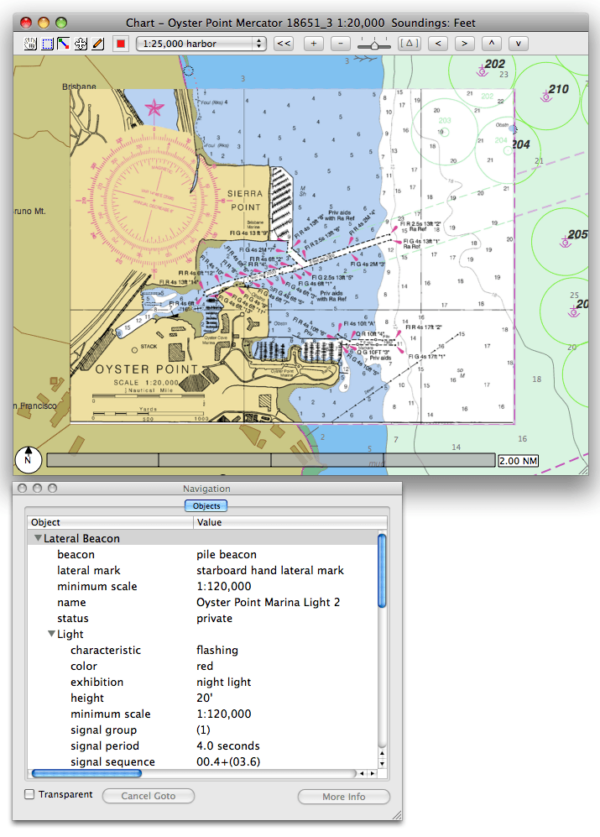The image size is (600, 837).
Task: Click the north compass indicator
Action: tap(29, 460)
